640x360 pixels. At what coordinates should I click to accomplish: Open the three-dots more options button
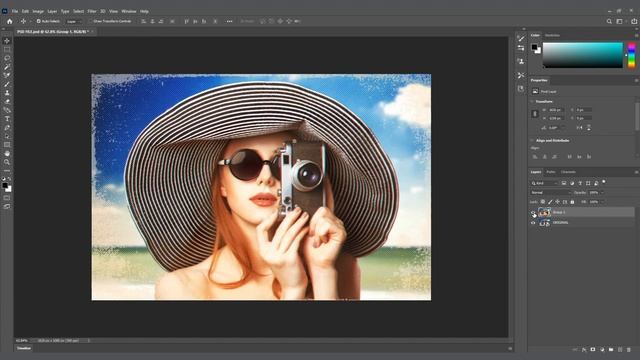click(229, 21)
